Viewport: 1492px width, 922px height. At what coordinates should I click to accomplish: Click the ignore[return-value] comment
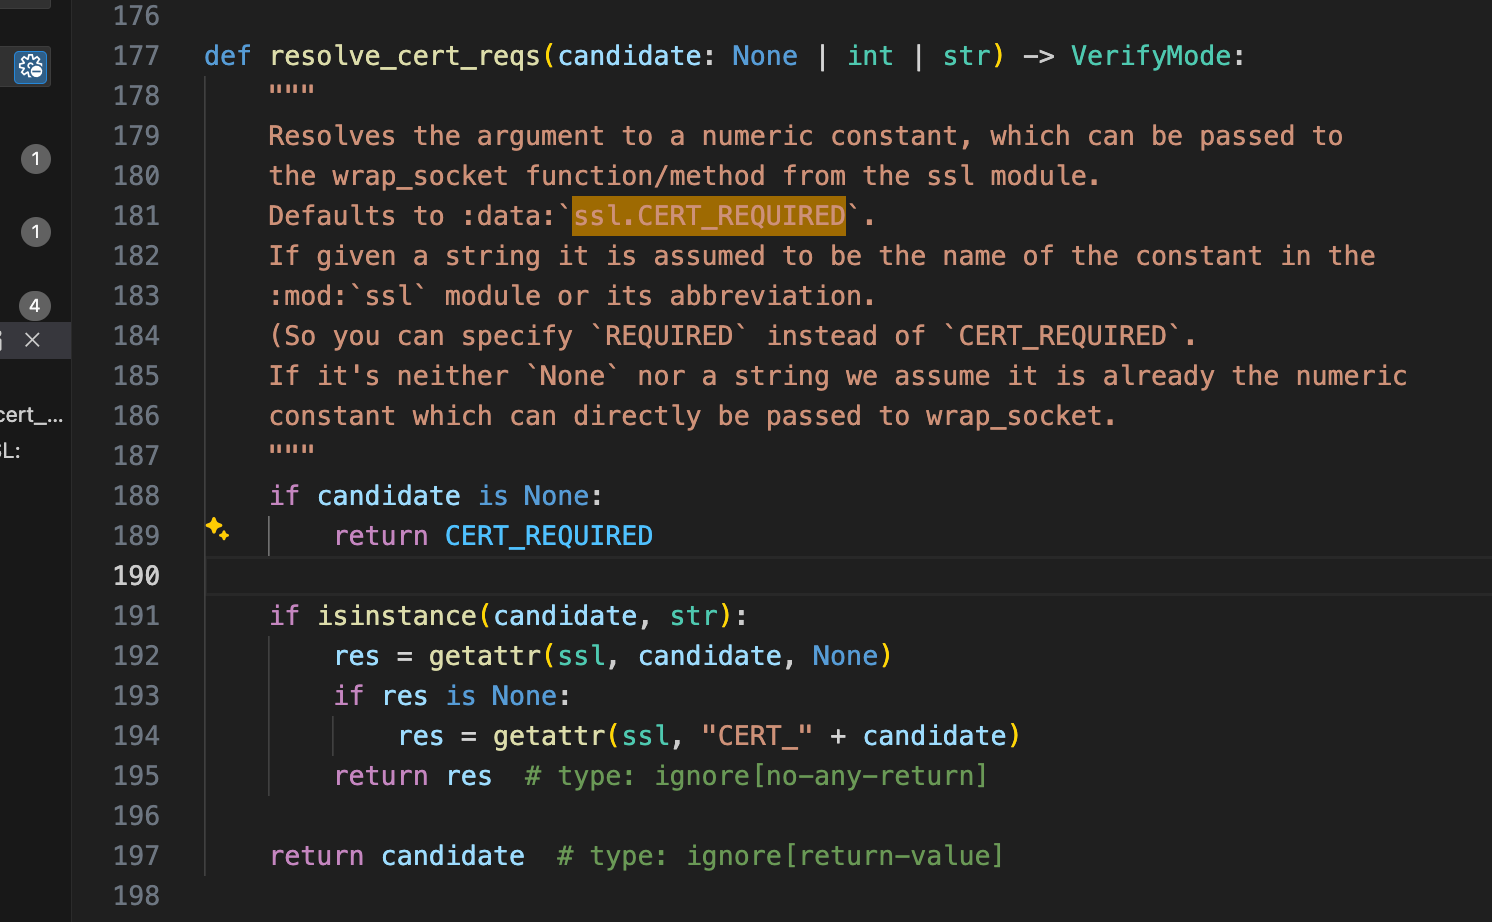(844, 856)
